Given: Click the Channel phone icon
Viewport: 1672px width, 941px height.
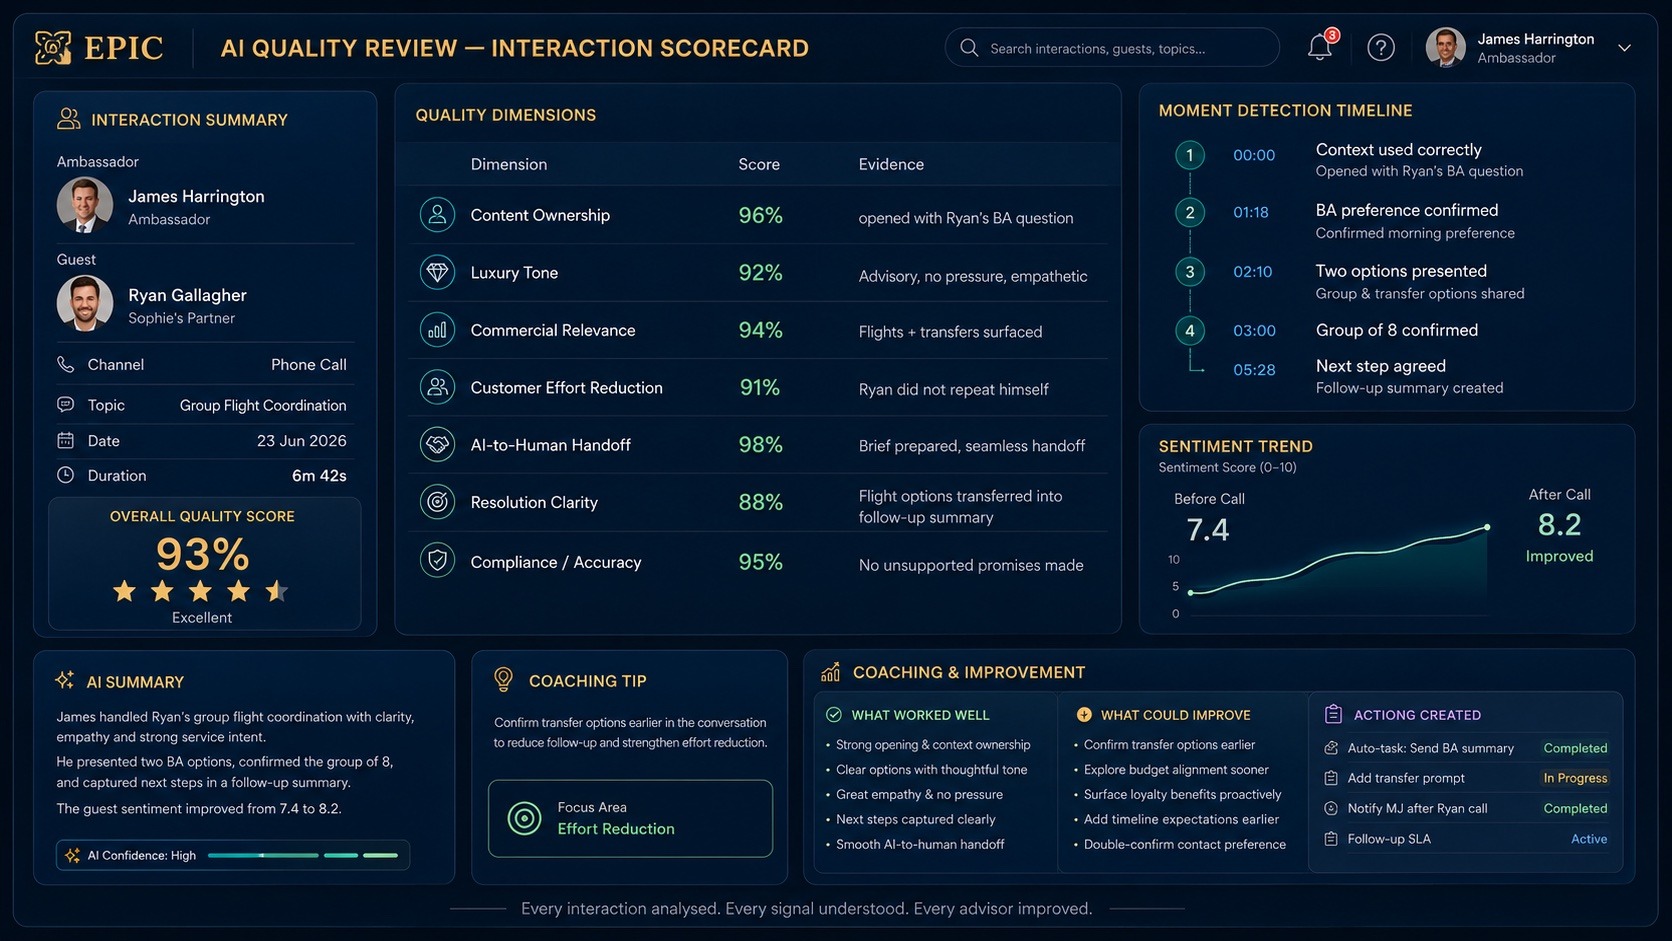Looking at the screenshot, I should (65, 365).
